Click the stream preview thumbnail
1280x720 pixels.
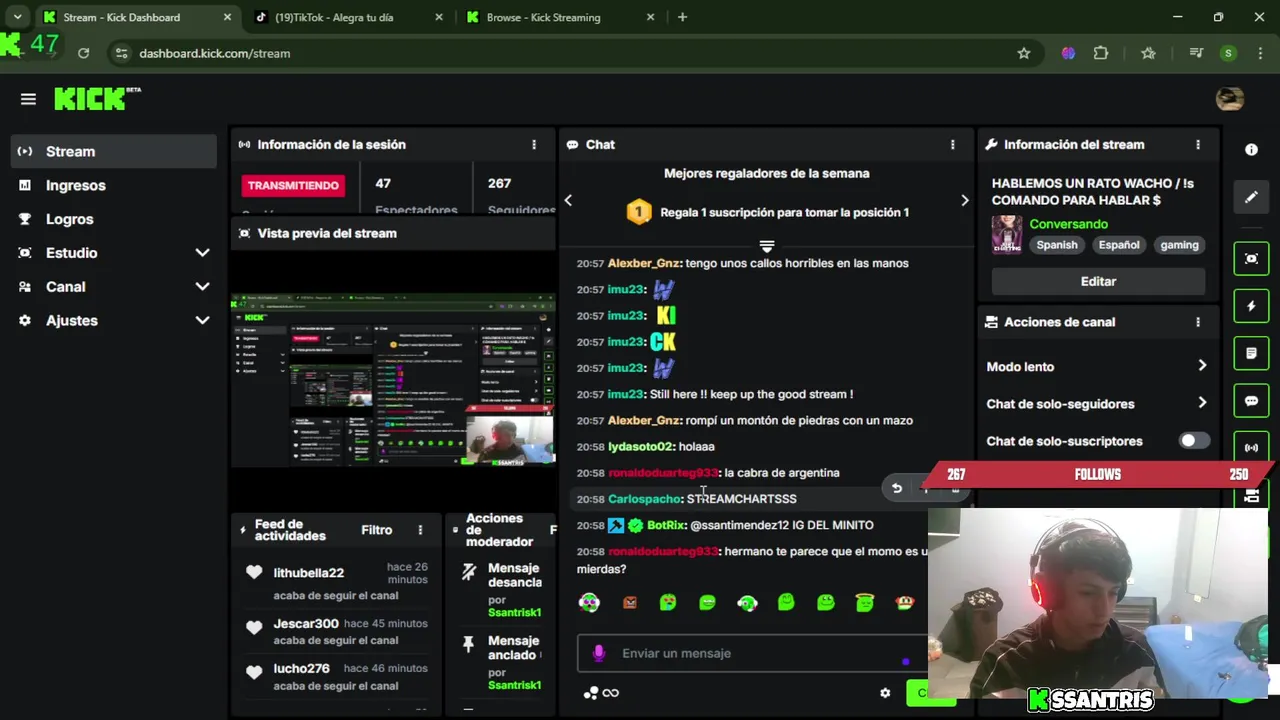click(x=393, y=380)
